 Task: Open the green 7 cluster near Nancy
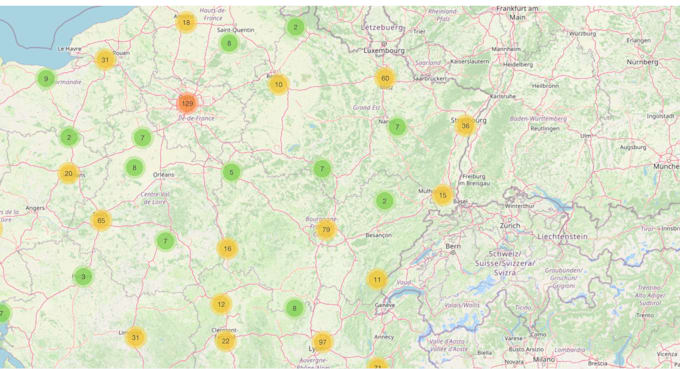click(x=397, y=127)
